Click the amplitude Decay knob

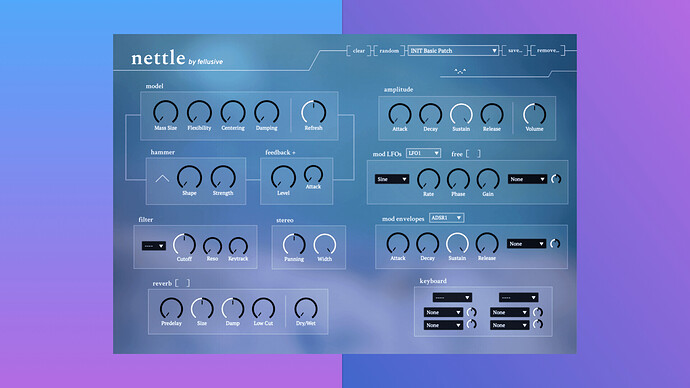(430, 114)
